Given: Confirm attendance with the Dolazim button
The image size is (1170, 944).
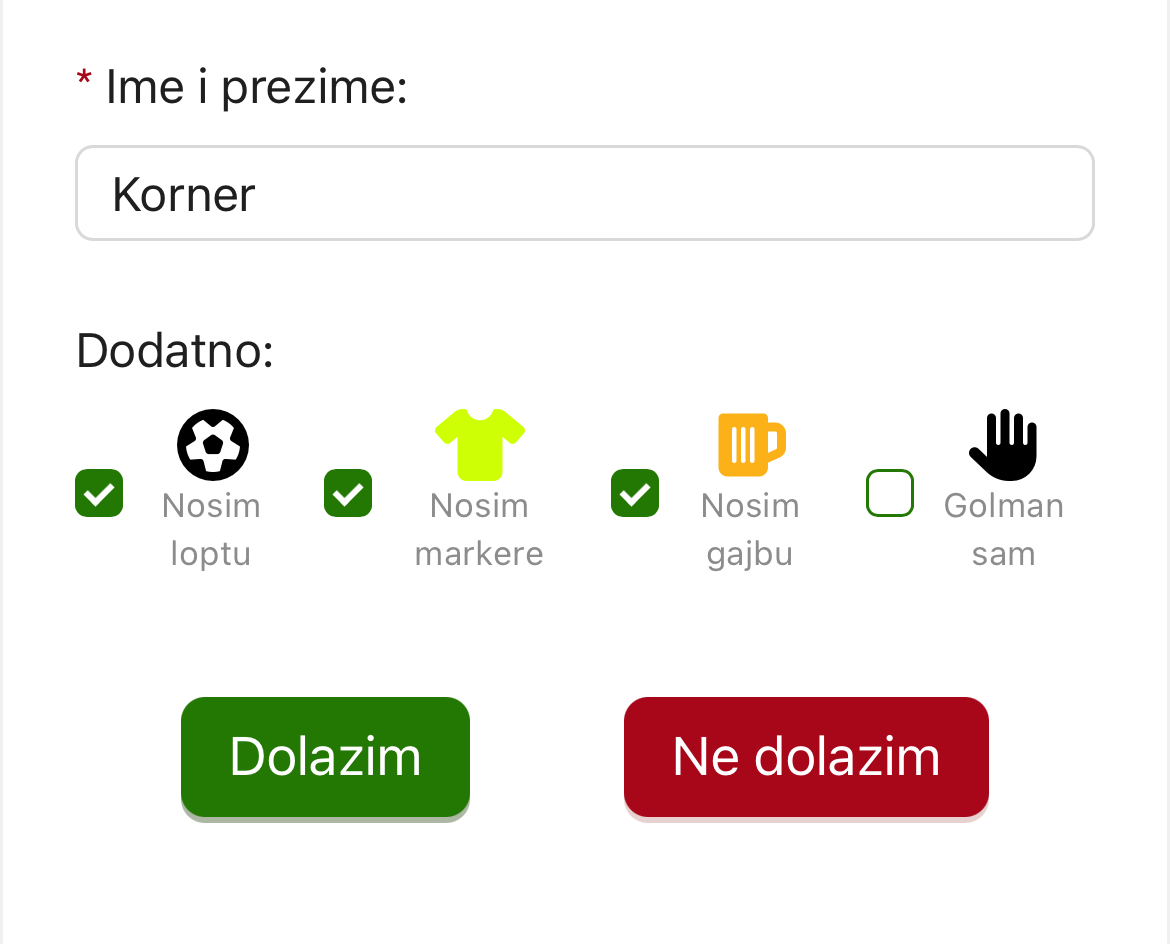Looking at the screenshot, I should click(x=325, y=757).
